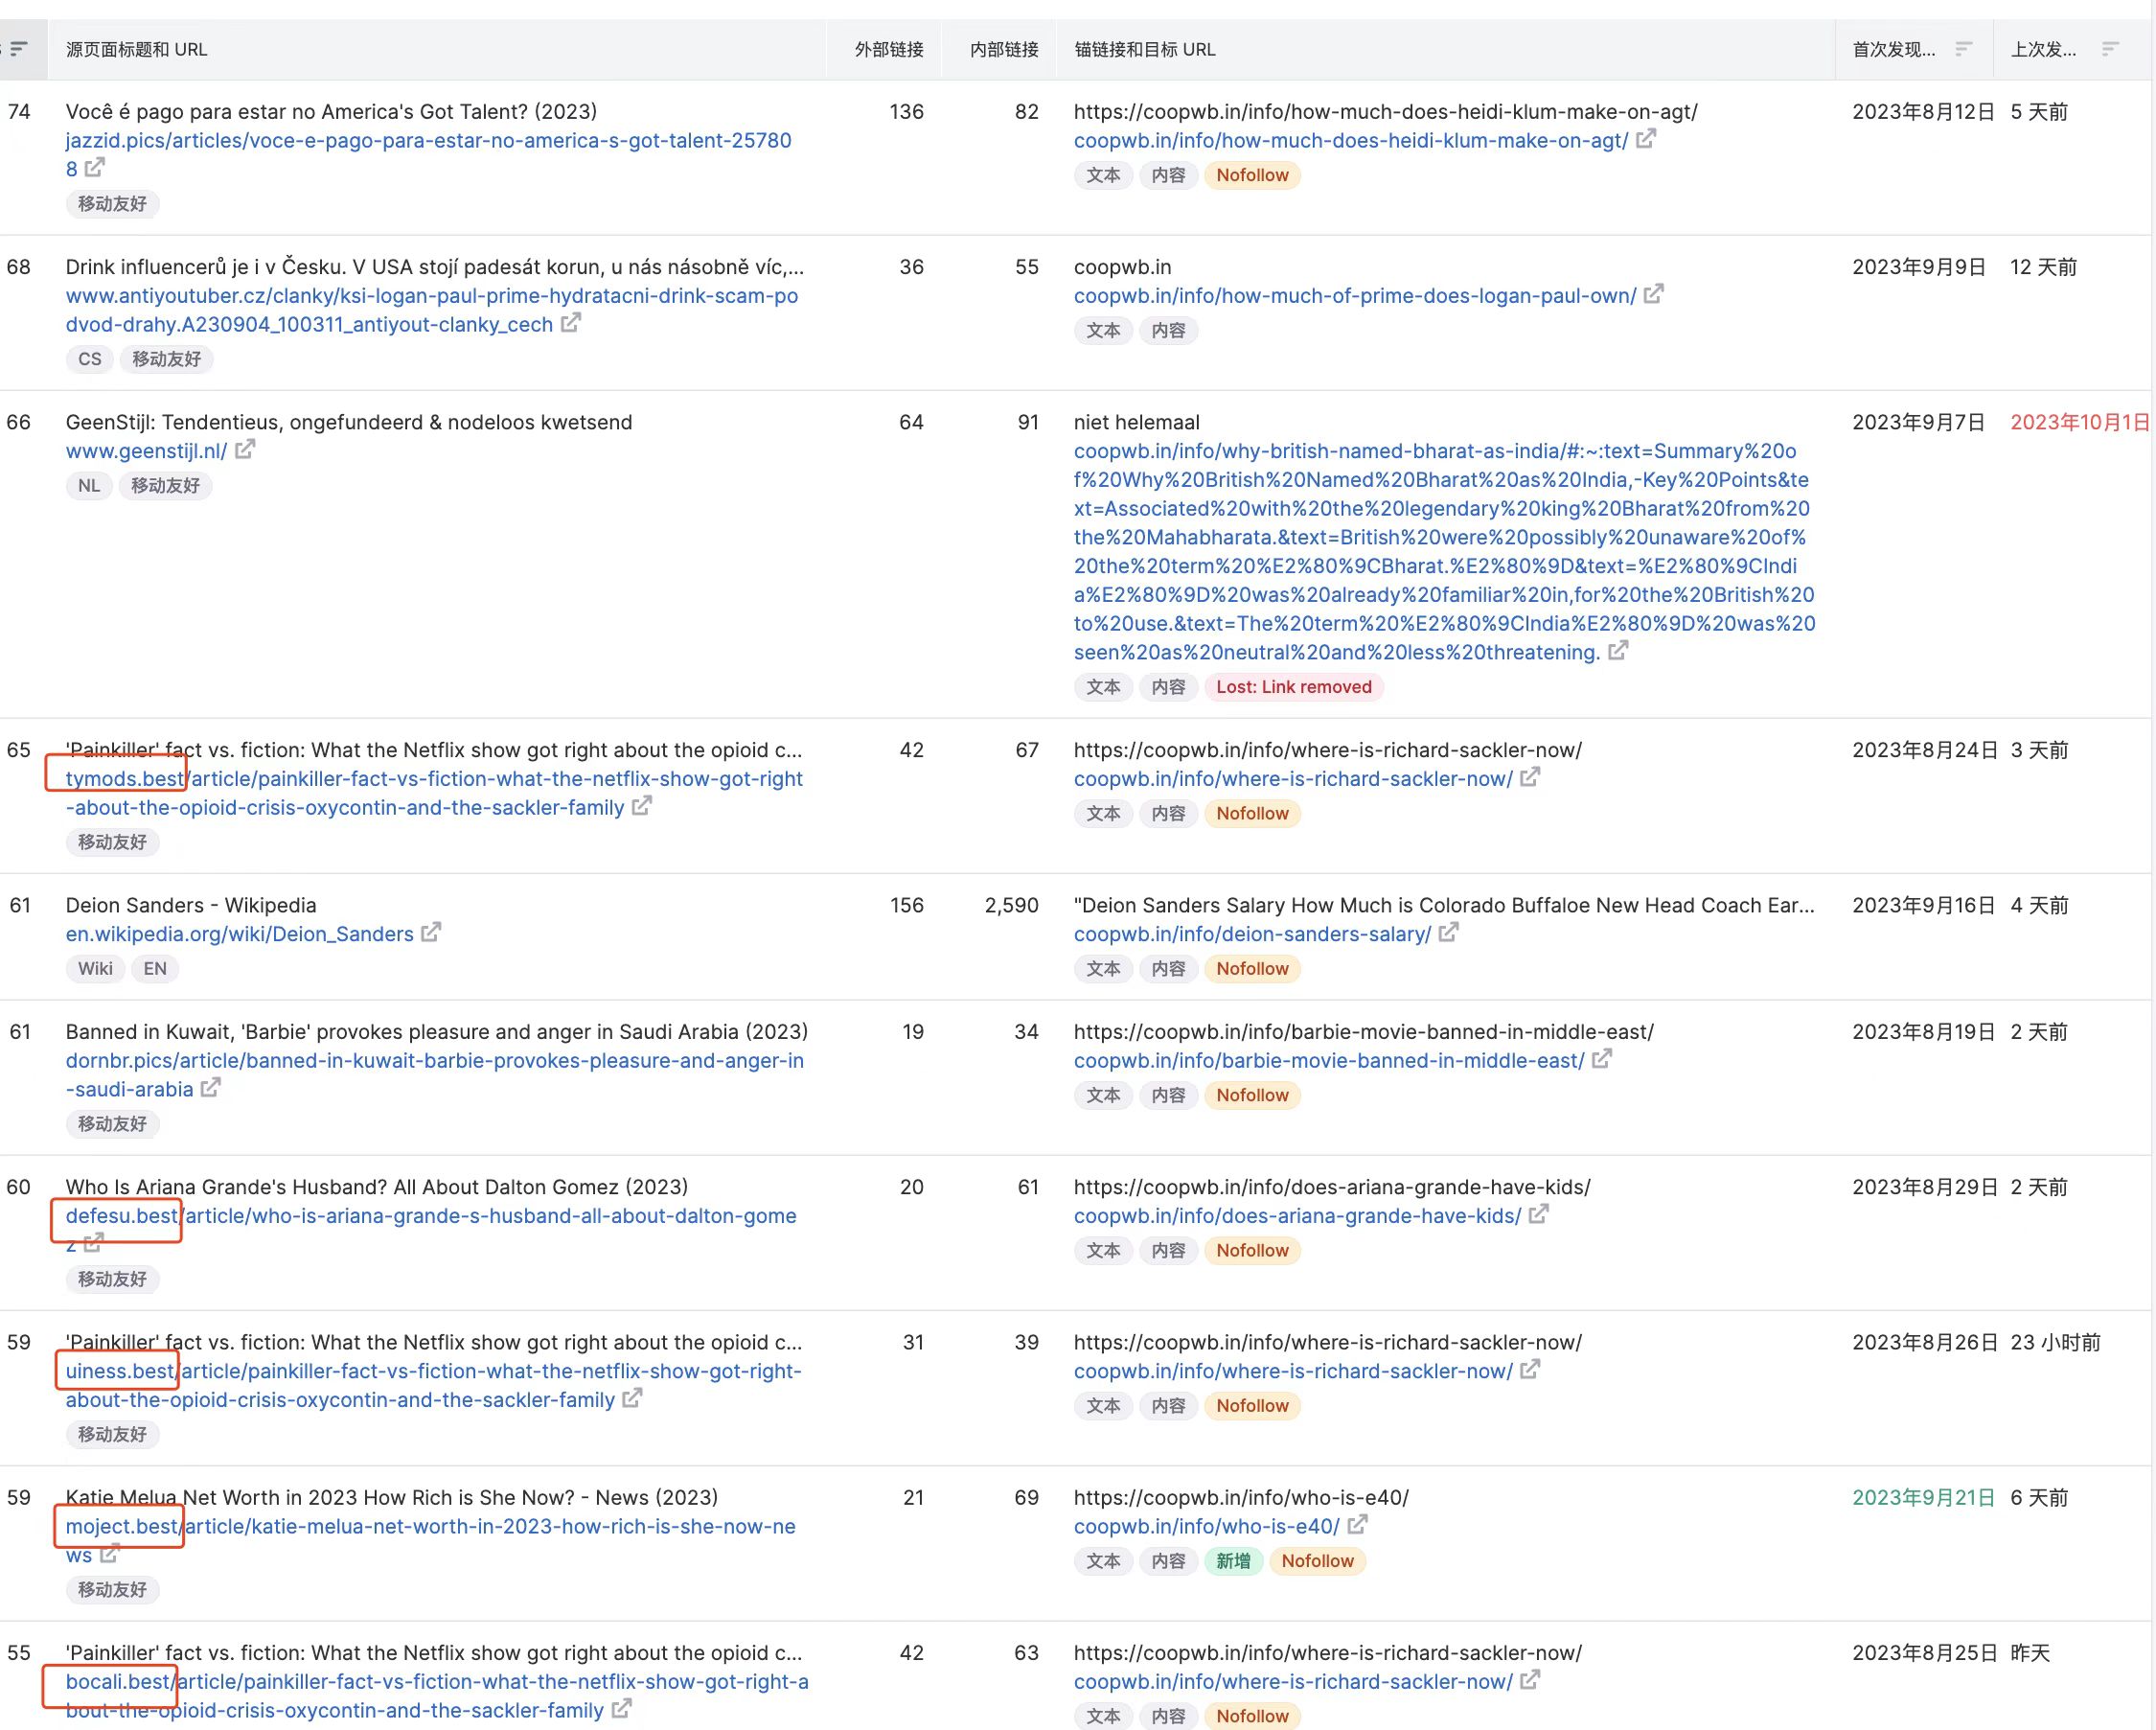Open the defesu.best ariana-grande article link
The image size is (2156, 1730).
coord(431,1230)
